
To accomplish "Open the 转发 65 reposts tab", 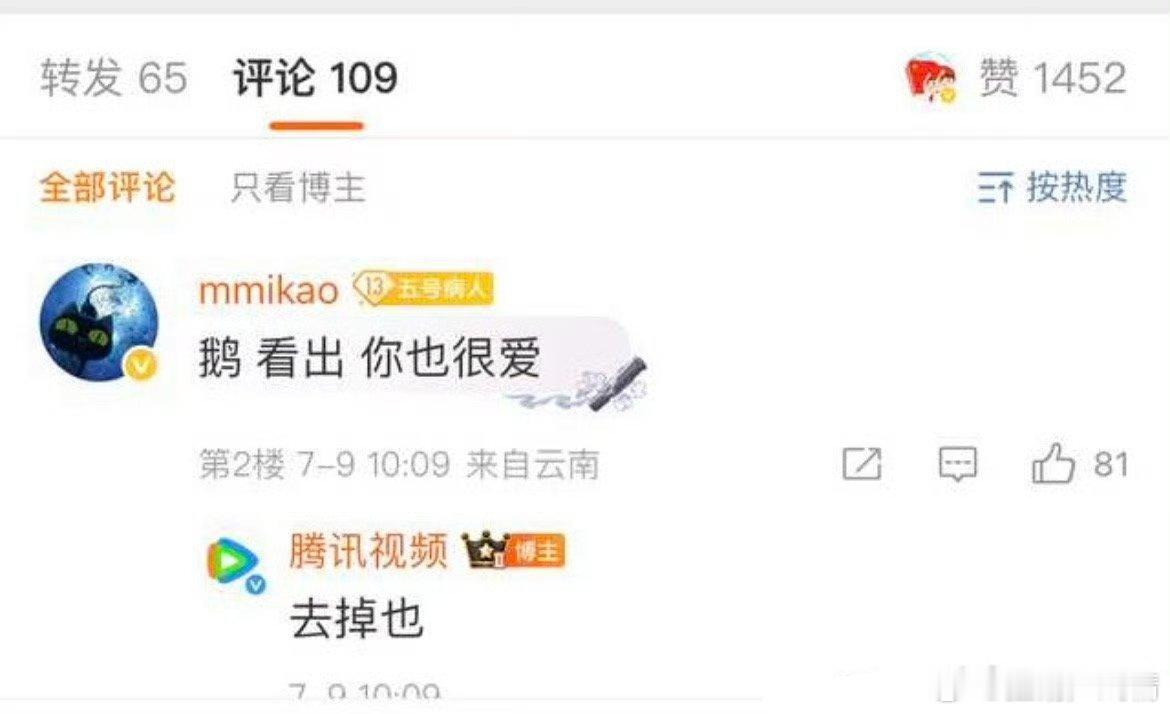I will click(113, 78).
